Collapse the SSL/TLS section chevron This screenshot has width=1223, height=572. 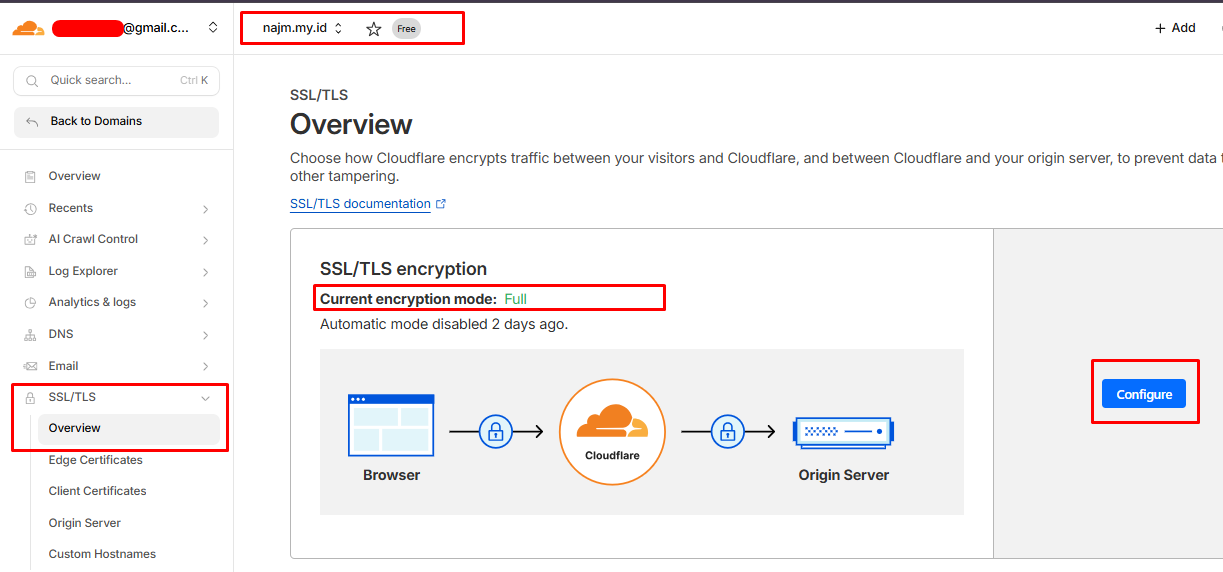(205, 398)
